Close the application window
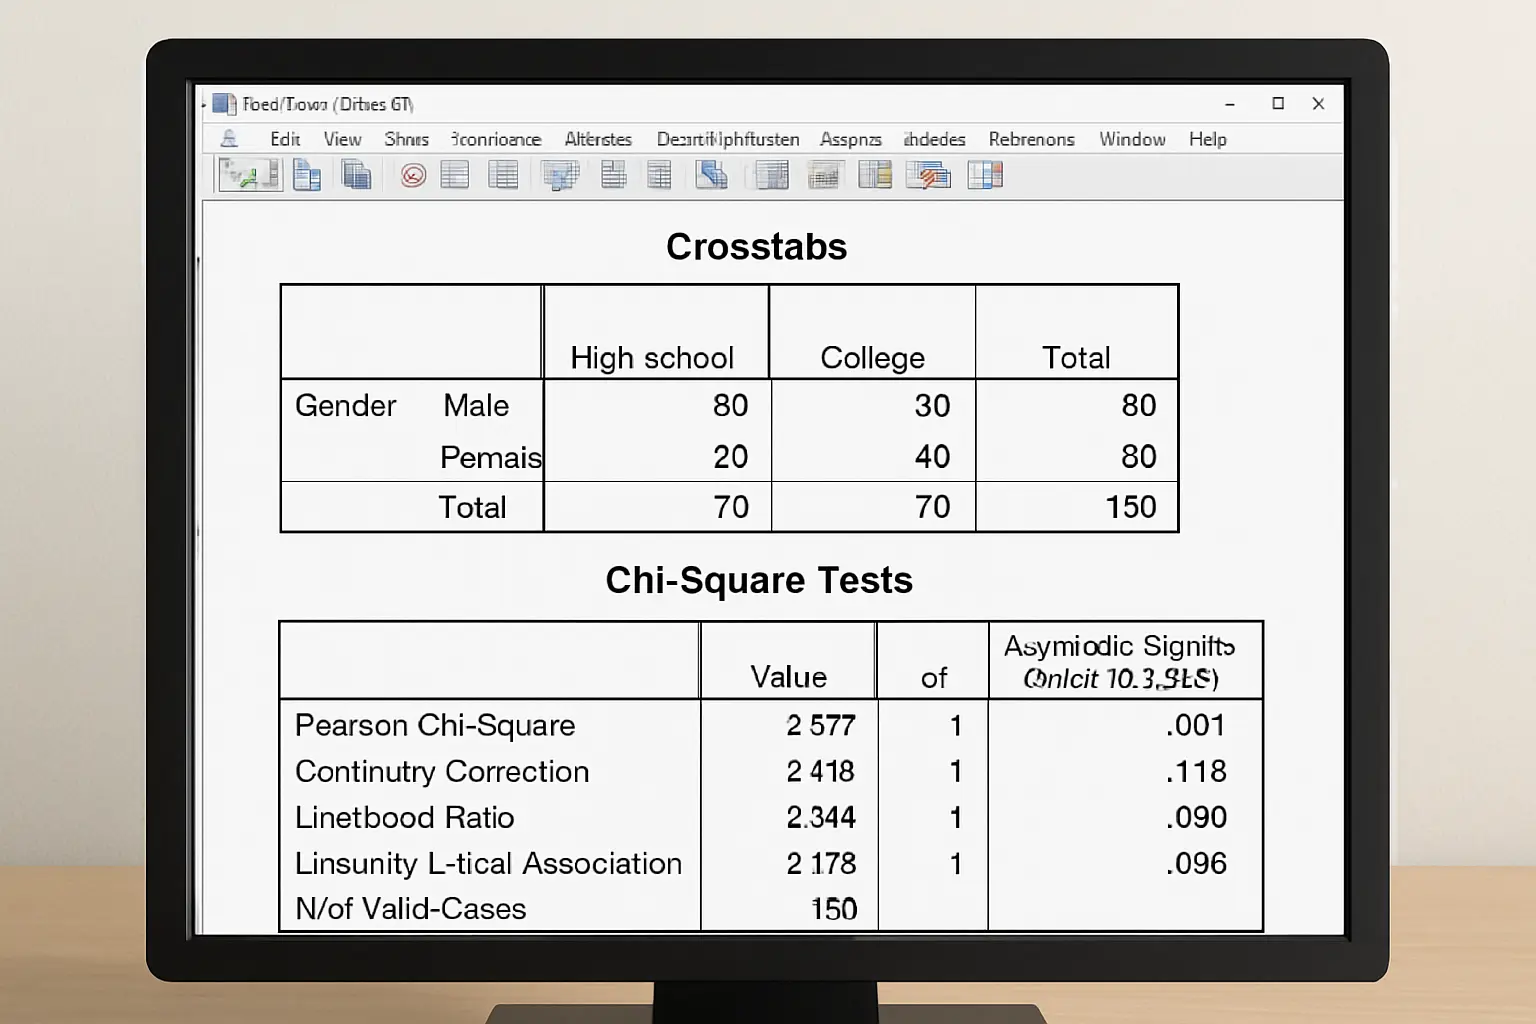The height and width of the screenshot is (1024, 1536). coord(1318,103)
